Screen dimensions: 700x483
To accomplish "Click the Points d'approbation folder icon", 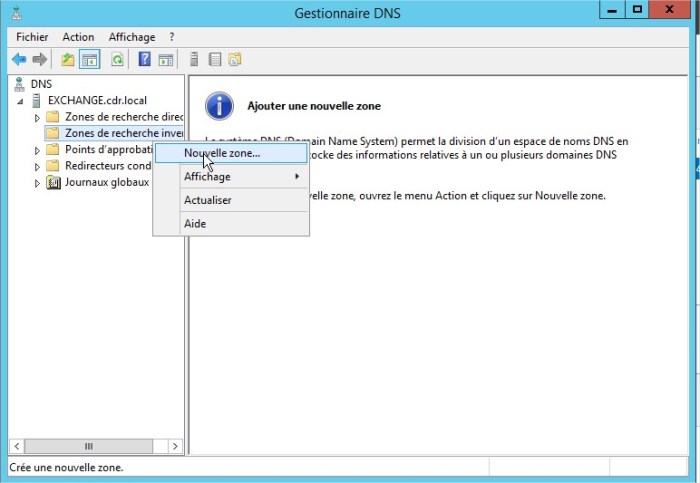I will [53, 150].
